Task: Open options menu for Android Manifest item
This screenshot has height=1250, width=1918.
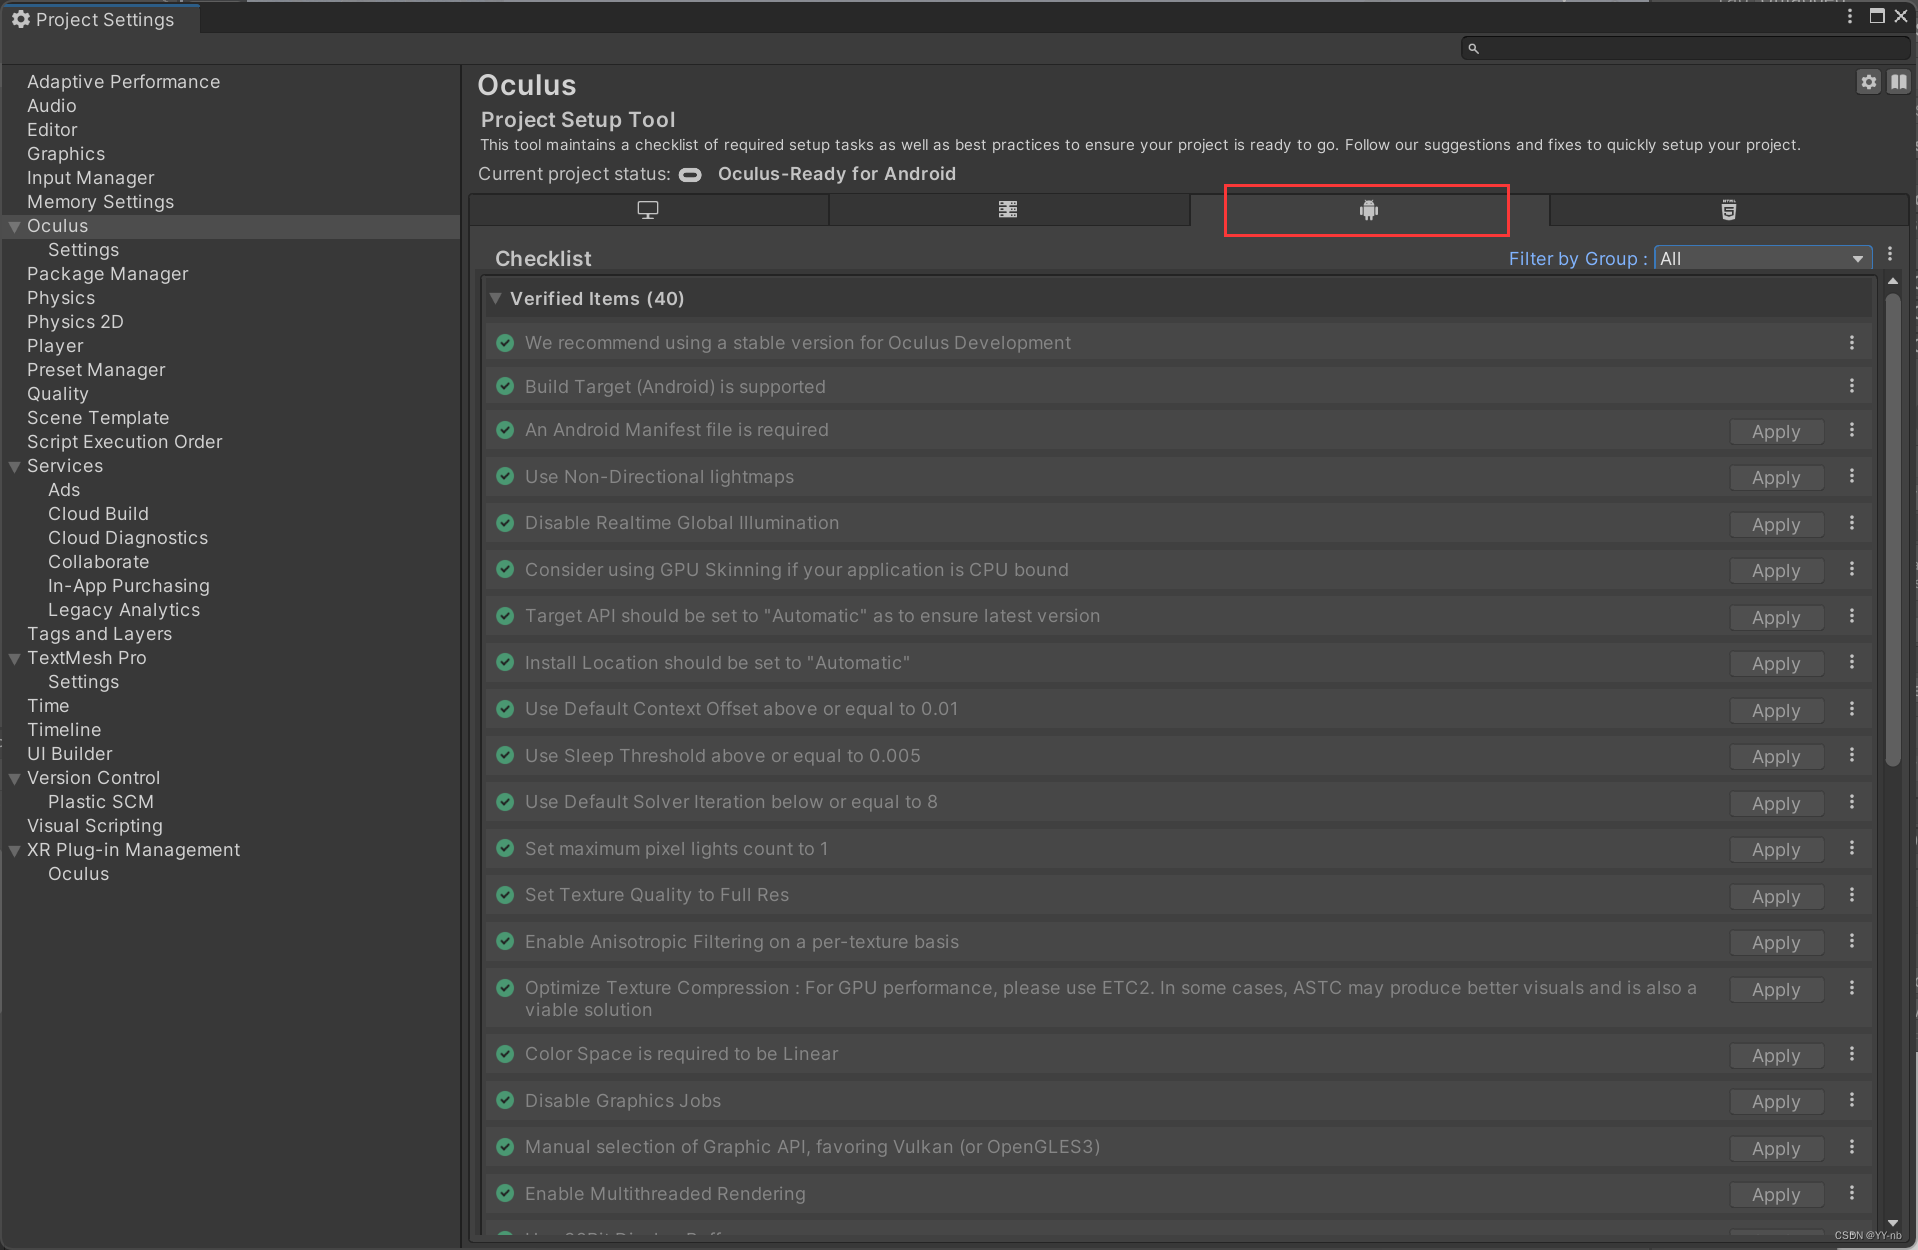Action: (x=1851, y=430)
